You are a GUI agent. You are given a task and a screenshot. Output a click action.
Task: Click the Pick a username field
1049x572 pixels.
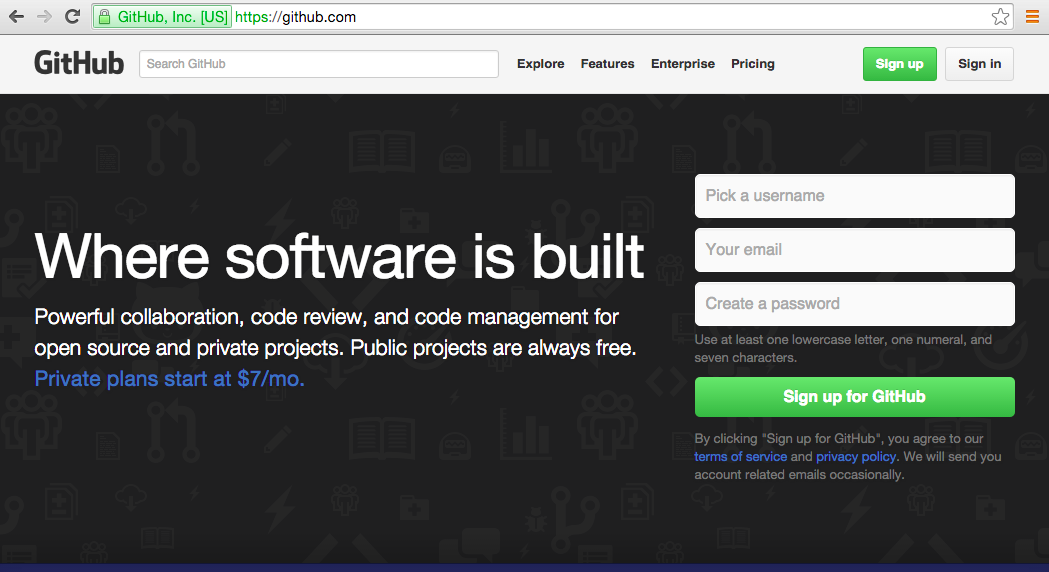854,196
